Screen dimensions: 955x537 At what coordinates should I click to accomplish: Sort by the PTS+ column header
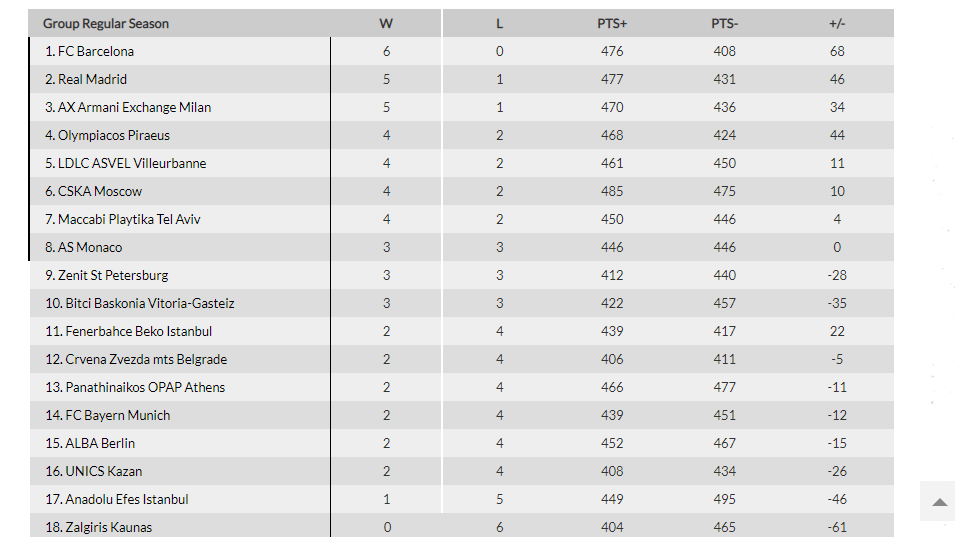click(612, 24)
